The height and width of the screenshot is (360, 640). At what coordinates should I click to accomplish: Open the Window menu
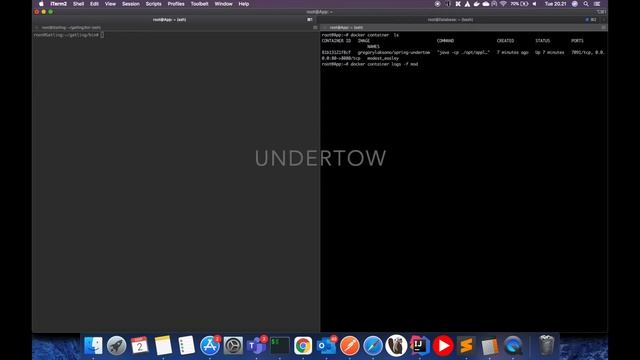pyautogui.click(x=223, y=4)
